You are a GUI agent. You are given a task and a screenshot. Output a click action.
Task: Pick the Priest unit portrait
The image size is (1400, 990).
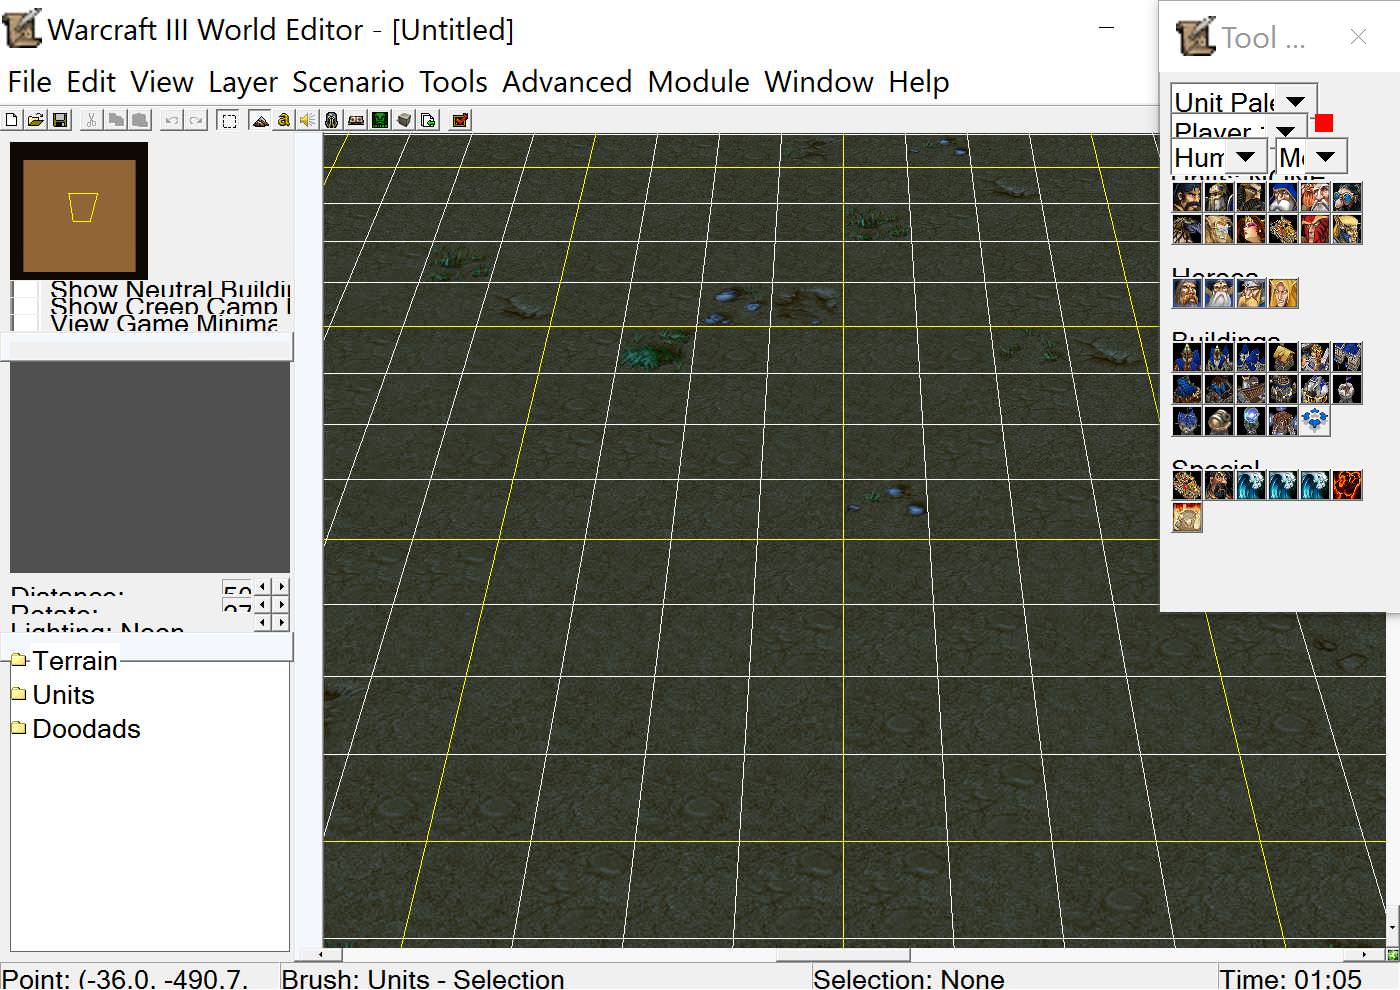point(1219,229)
